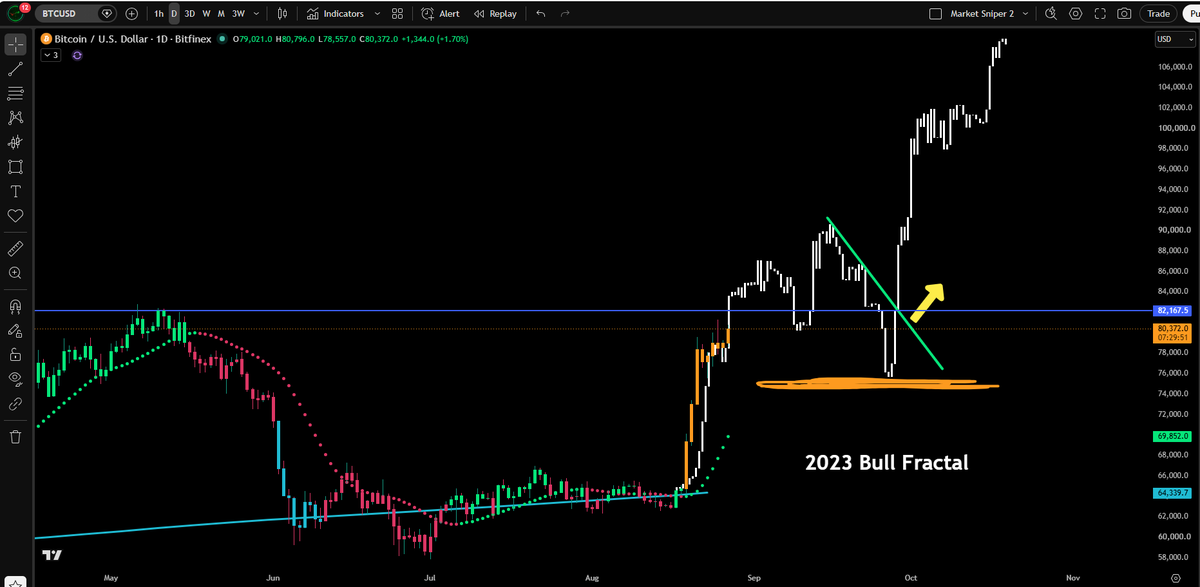1200x587 pixels.
Task: Click the Sep label on time axis
Action: (x=754, y=577)
